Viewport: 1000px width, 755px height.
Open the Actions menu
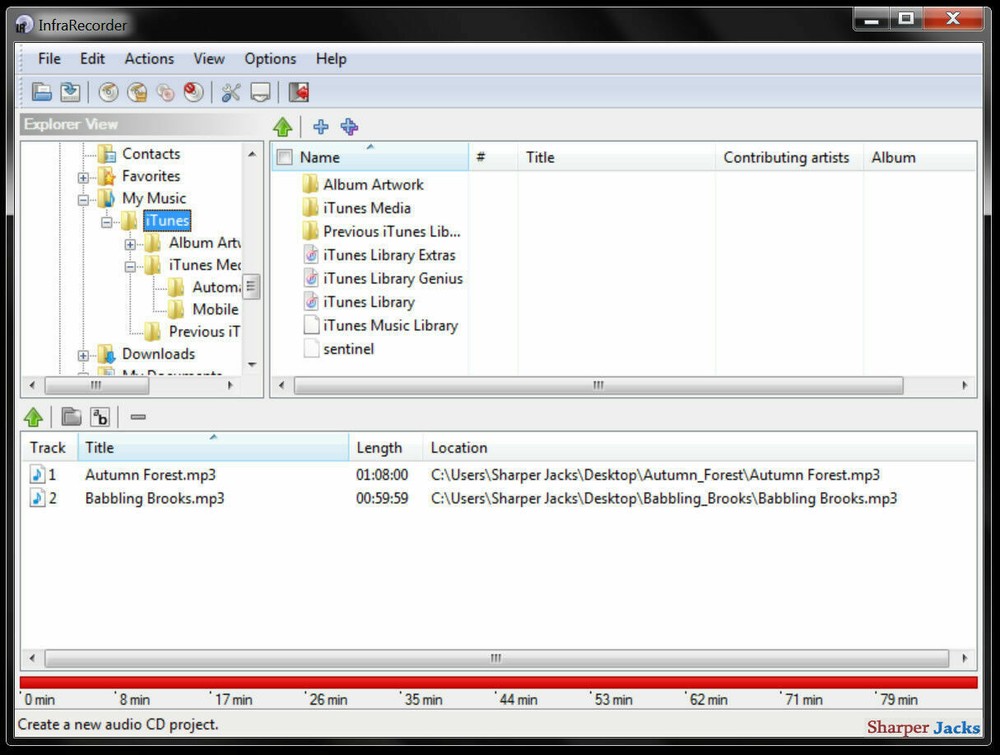149,59
